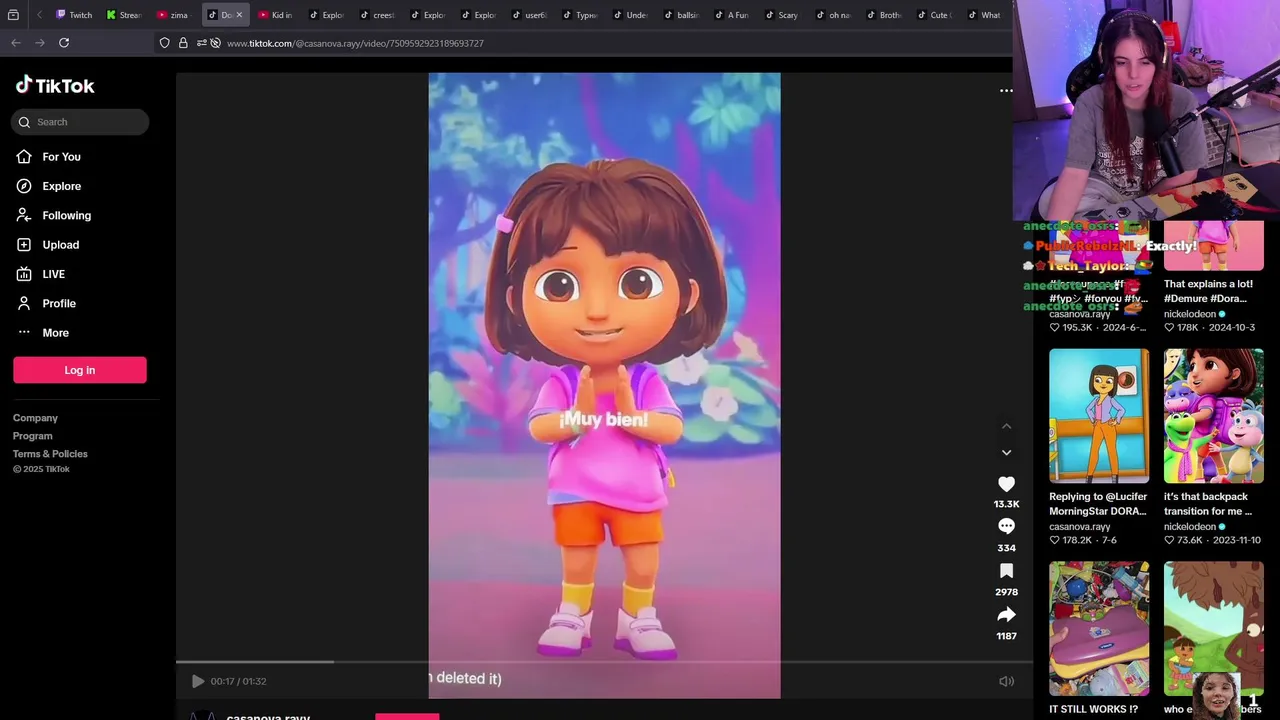The image size is (1280, 720).
Task: Switch to the Kid in tab
Action: 275,15
